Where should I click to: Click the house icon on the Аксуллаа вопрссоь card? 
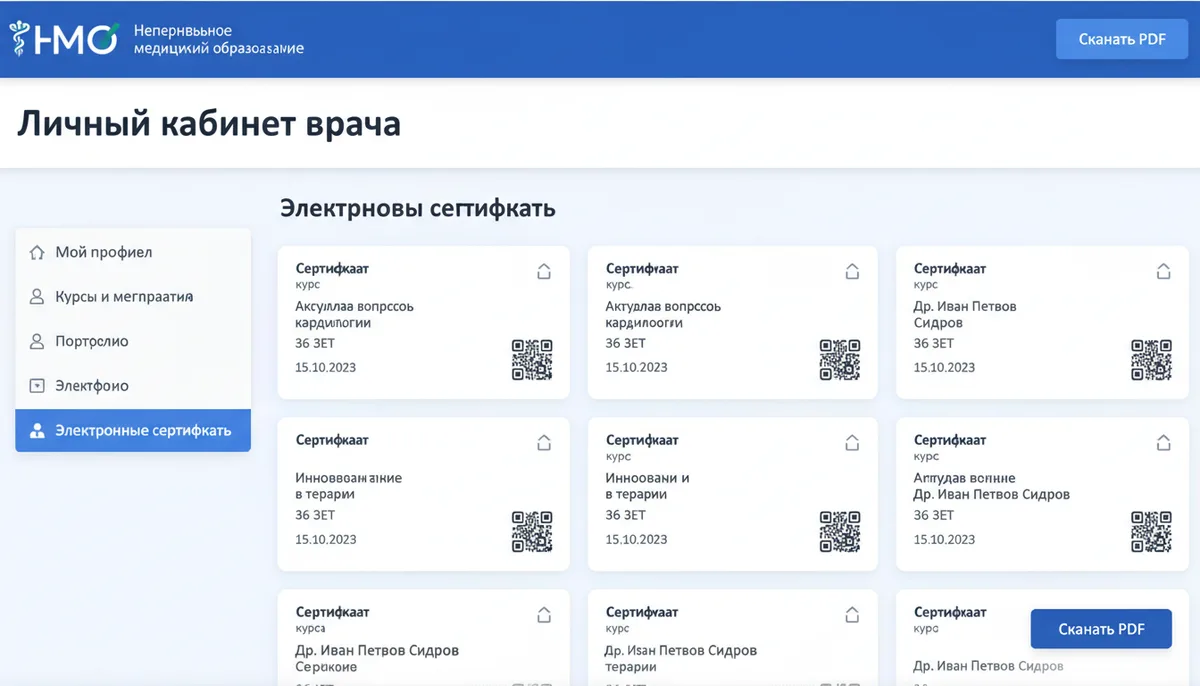(544, 270)
